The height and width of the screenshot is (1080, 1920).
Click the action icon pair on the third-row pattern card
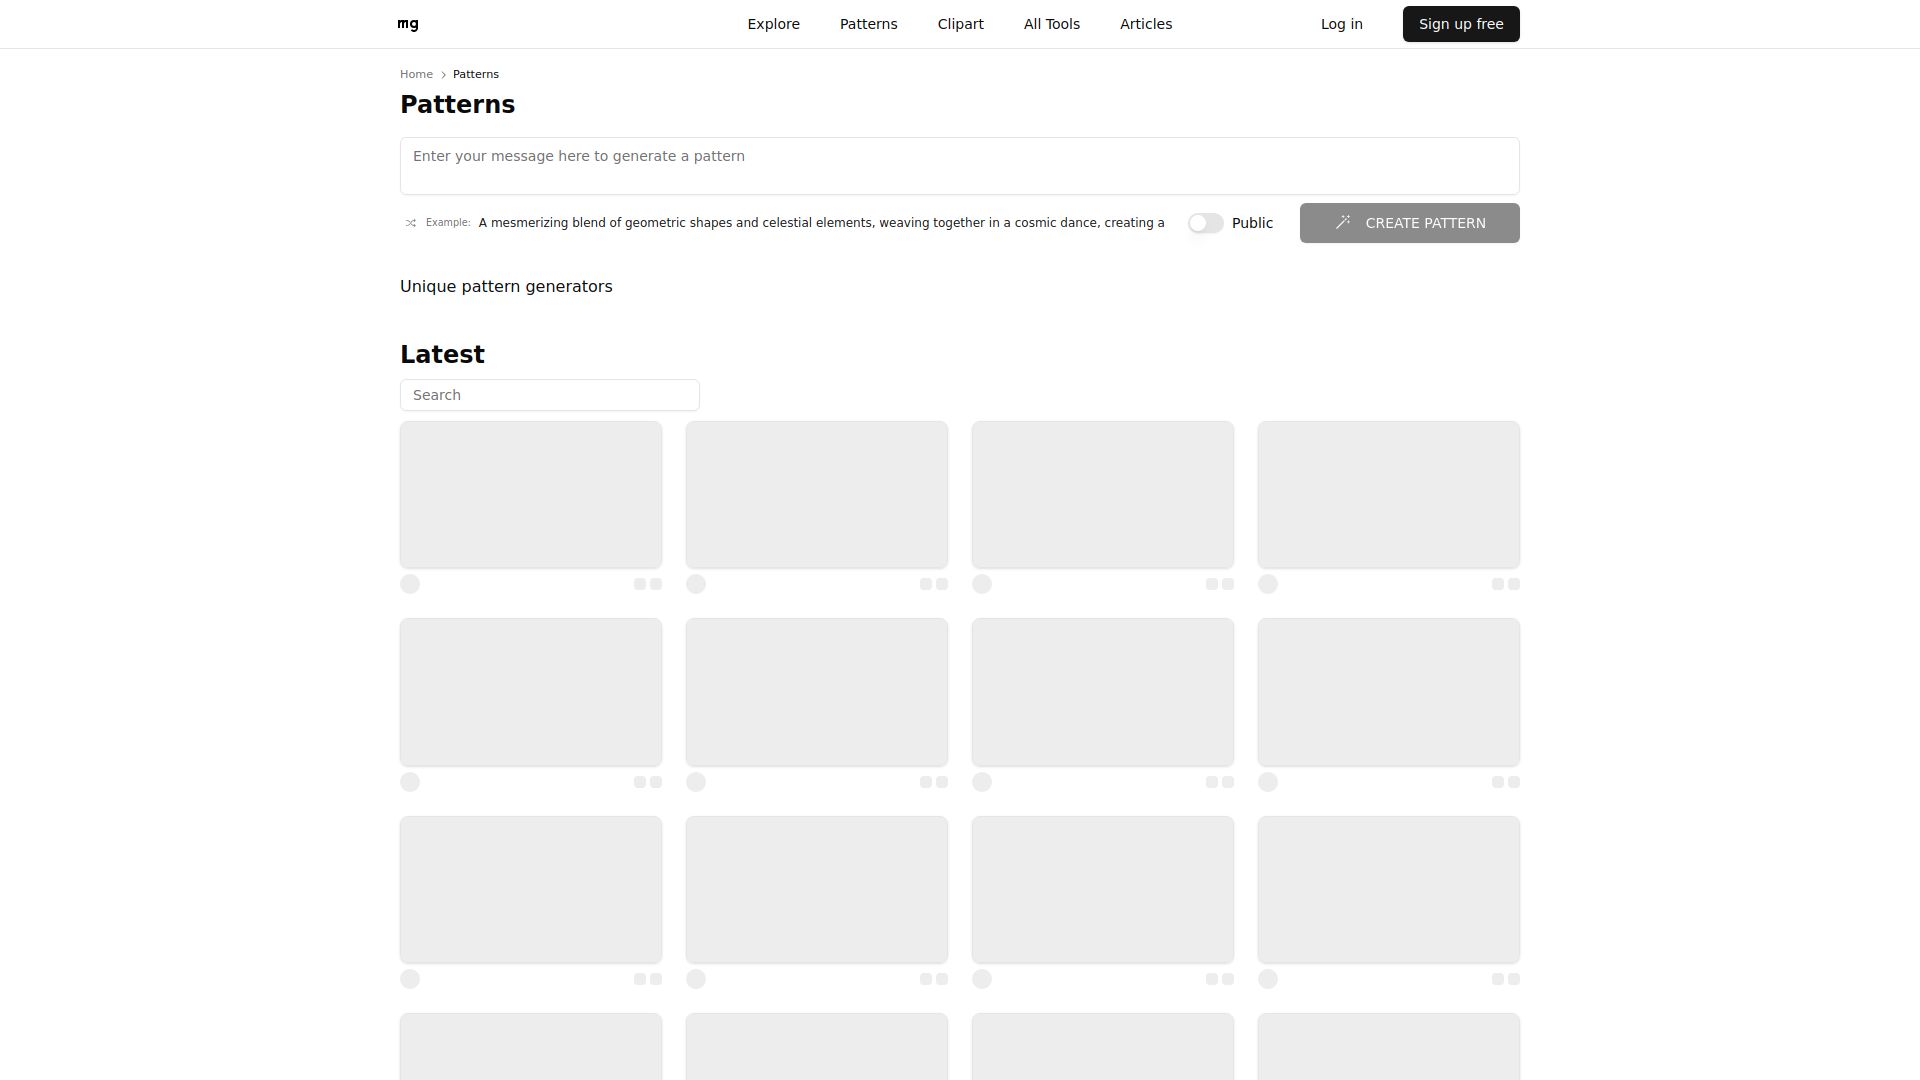(x=648, y=979)
